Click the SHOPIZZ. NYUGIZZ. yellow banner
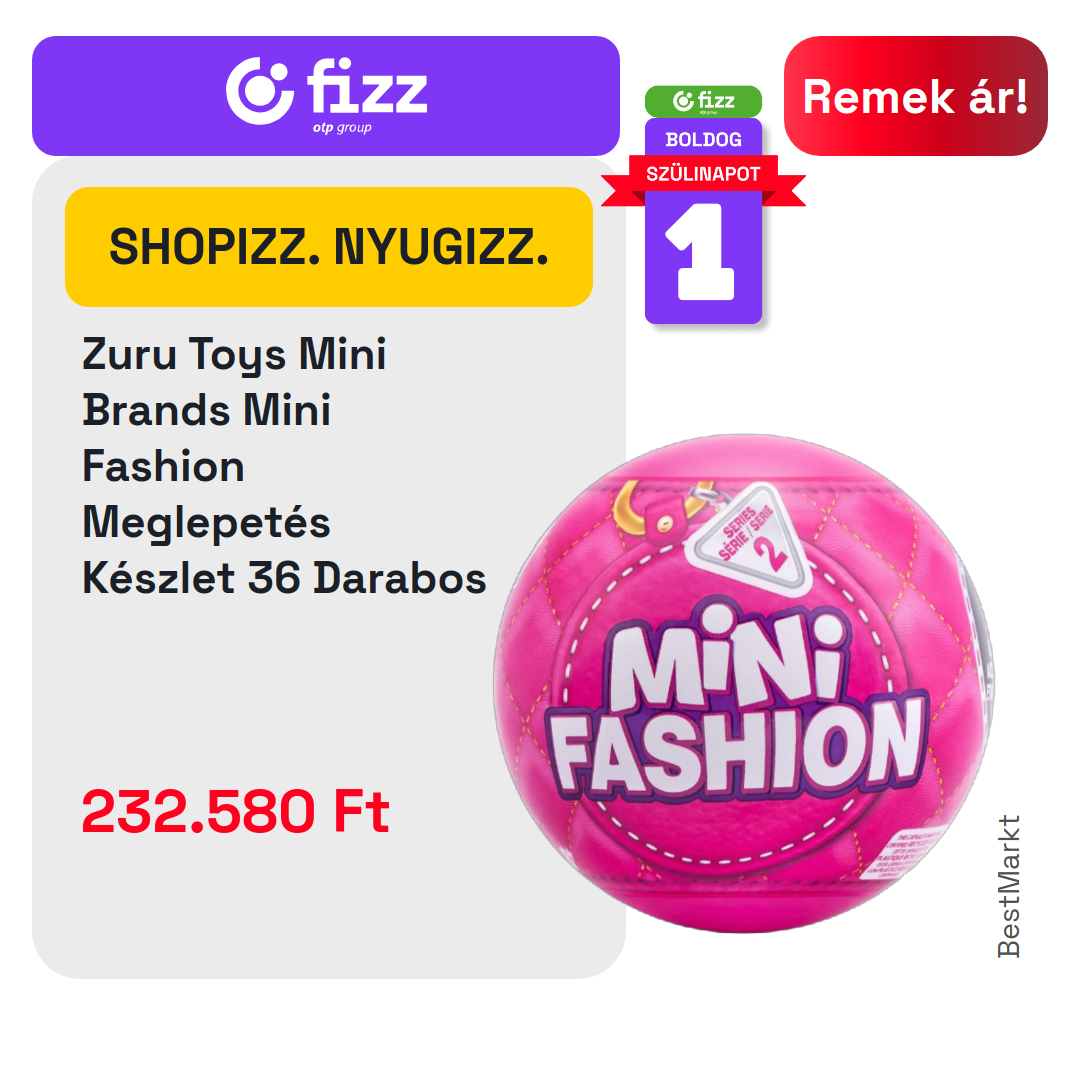 (329, 247)
